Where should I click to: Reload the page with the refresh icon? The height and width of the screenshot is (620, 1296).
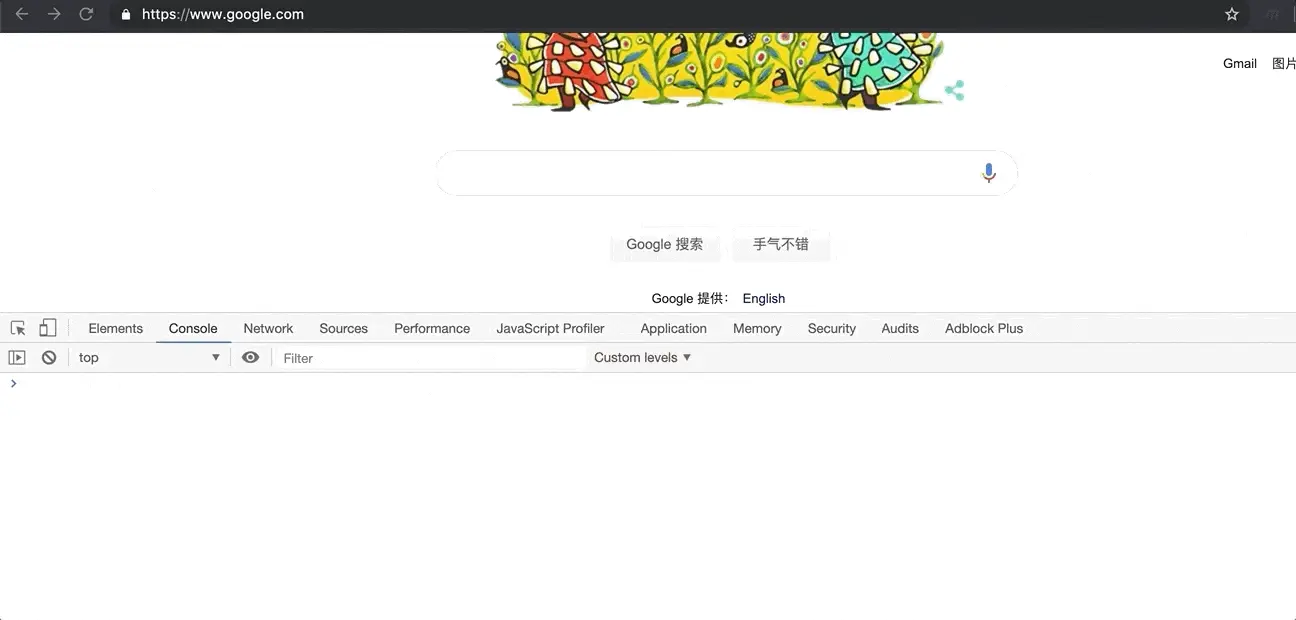tap(86, 14)
